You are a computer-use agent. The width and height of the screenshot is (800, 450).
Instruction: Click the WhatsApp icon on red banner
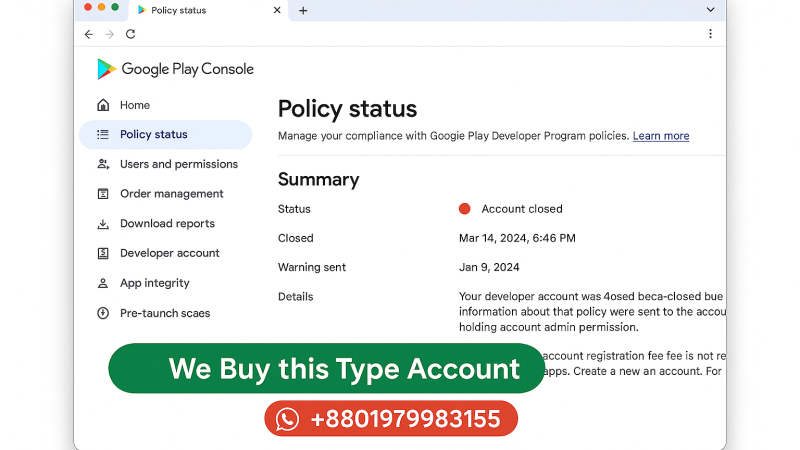pyautogui.click(x=287, y=419)
